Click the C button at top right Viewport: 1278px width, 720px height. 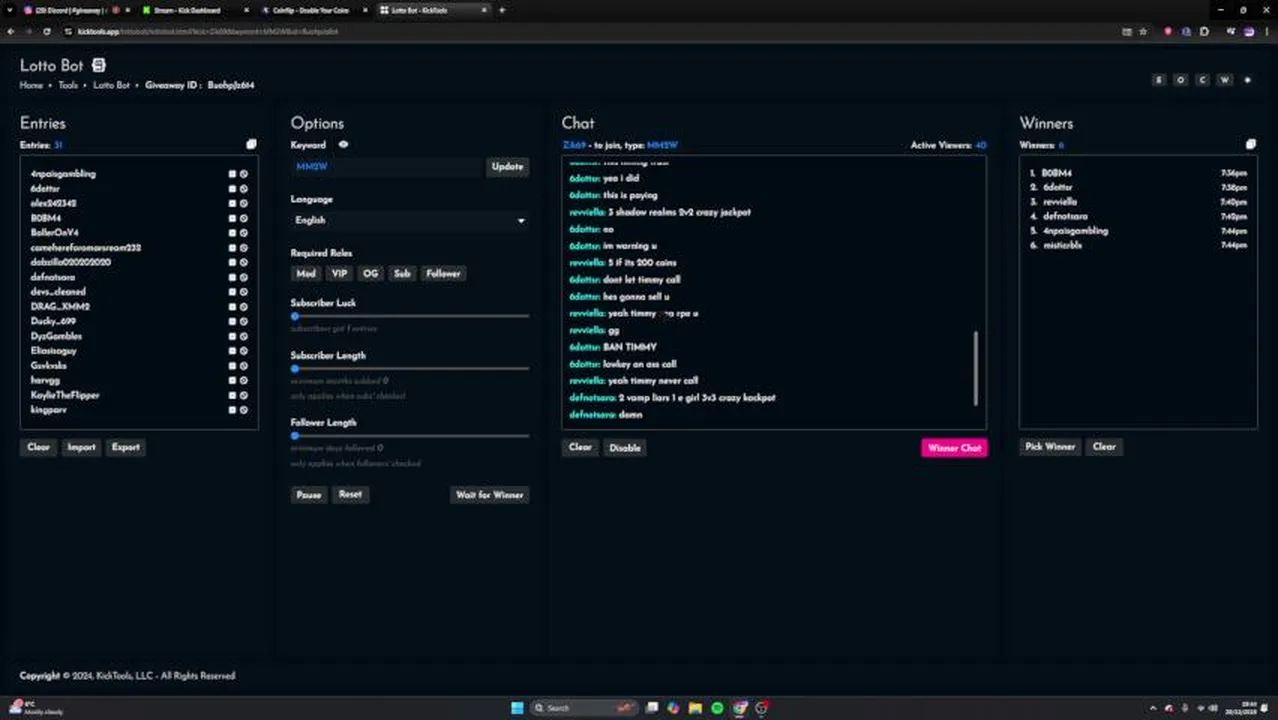(x=1203, y=80)
